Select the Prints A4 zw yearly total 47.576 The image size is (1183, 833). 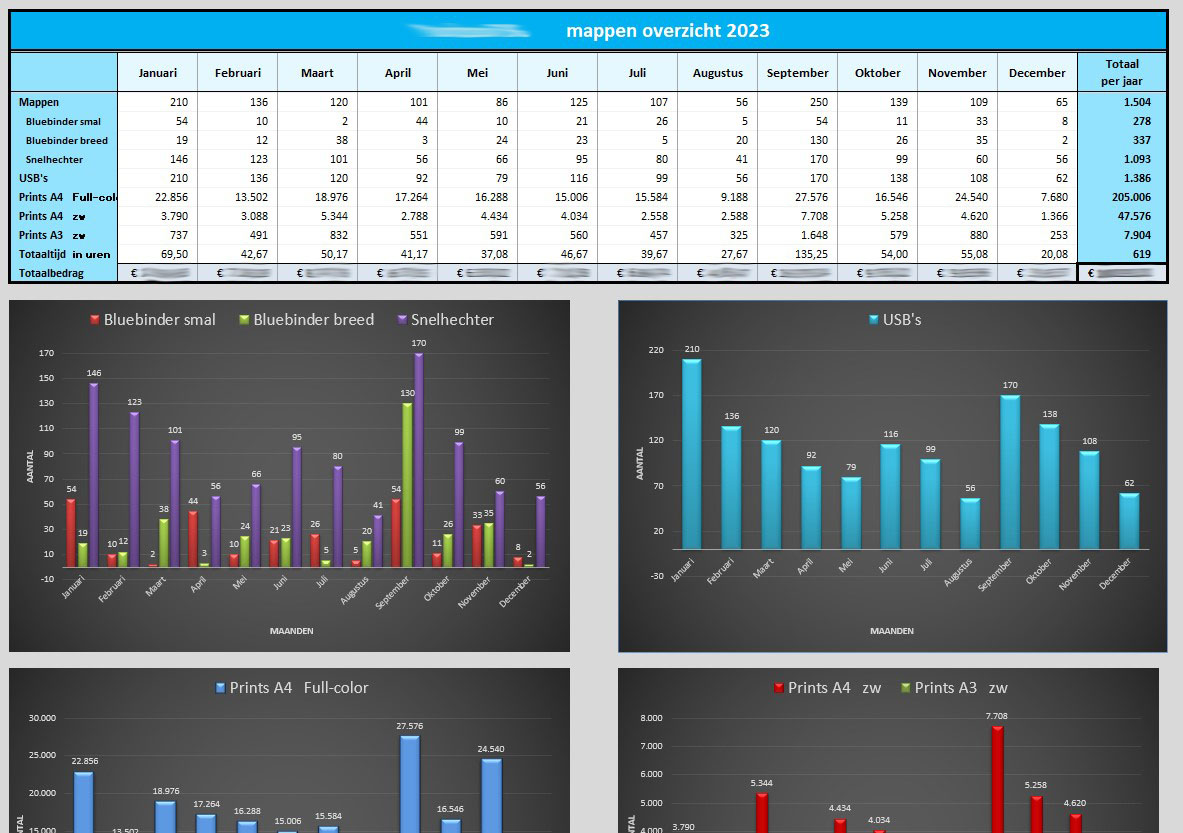click(x=1134, y=216)
